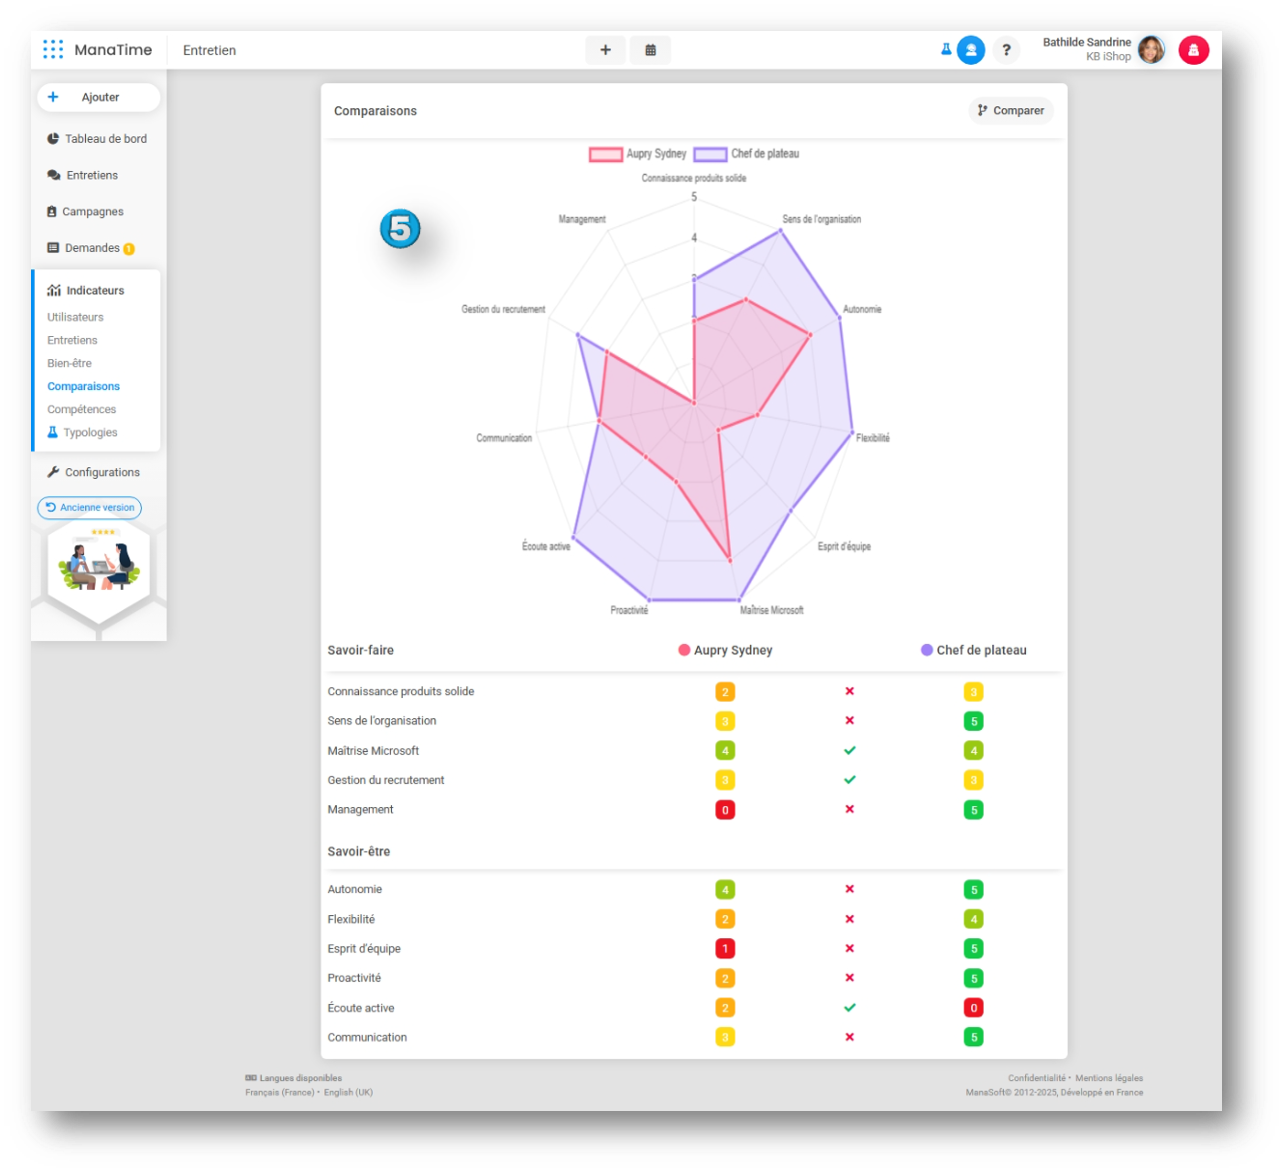Click the Comparer button

tap(1011, 111)
